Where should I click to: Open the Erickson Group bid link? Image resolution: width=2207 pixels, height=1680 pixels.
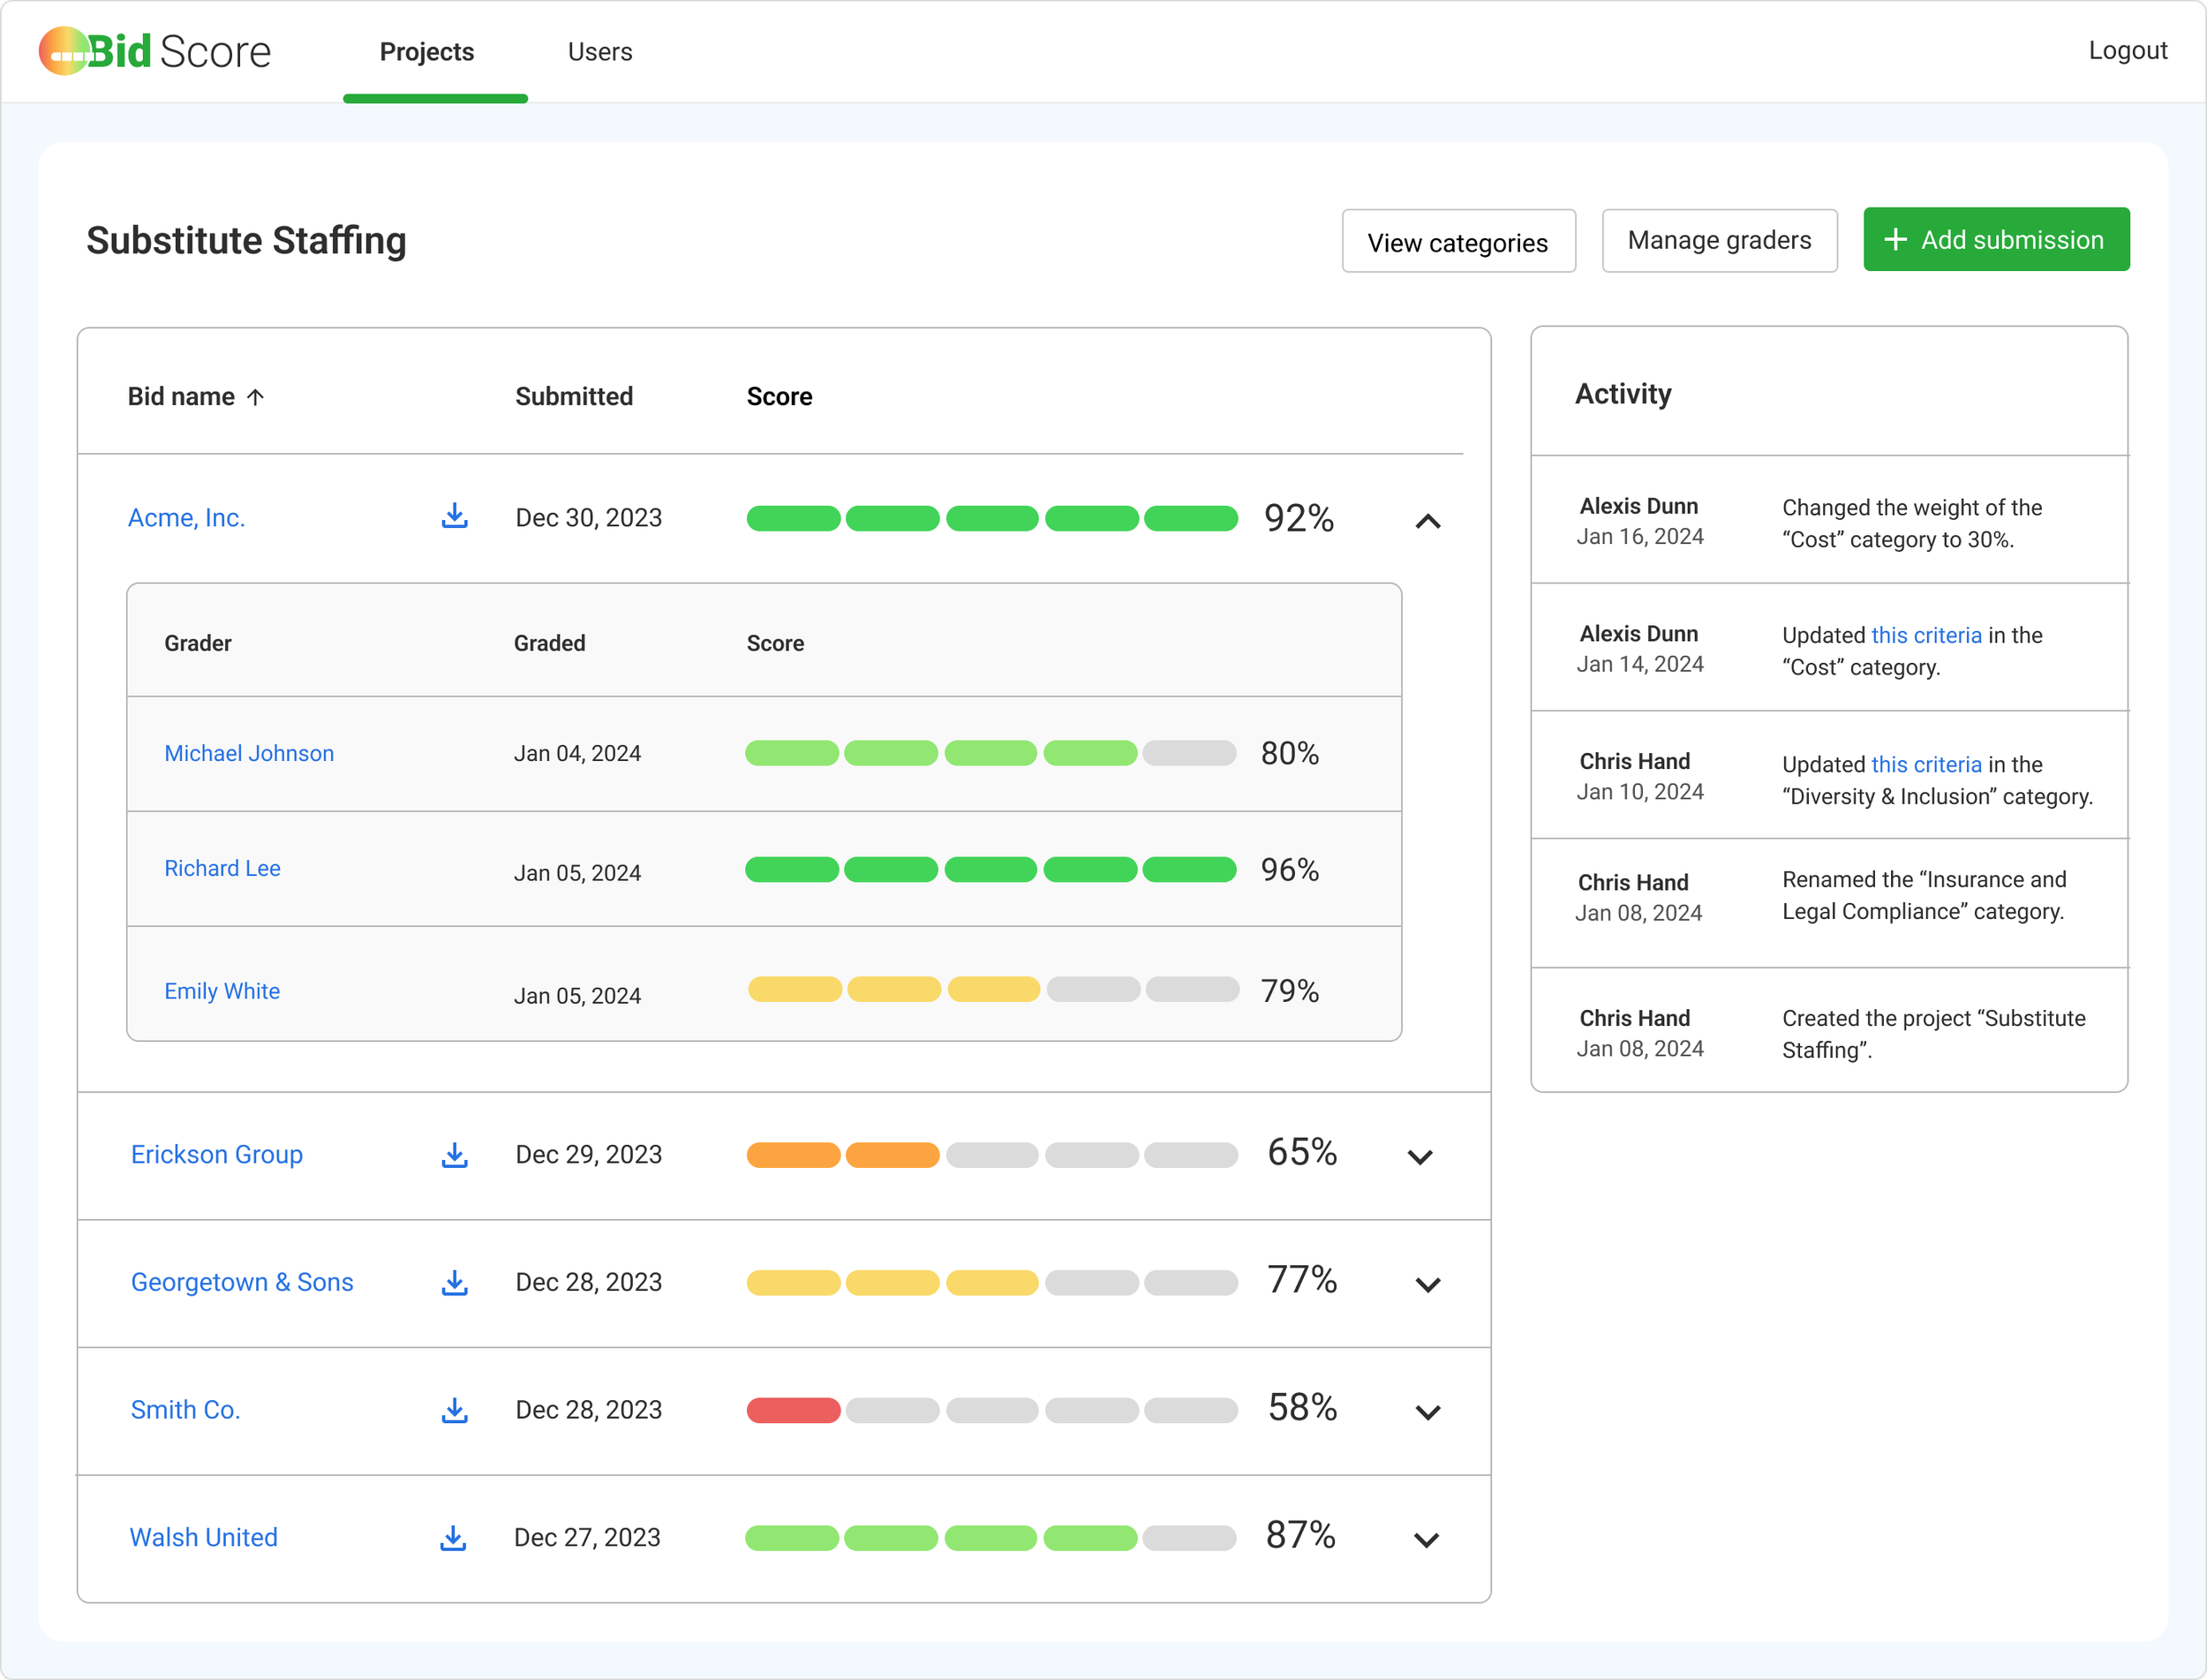coord(217,1155)
